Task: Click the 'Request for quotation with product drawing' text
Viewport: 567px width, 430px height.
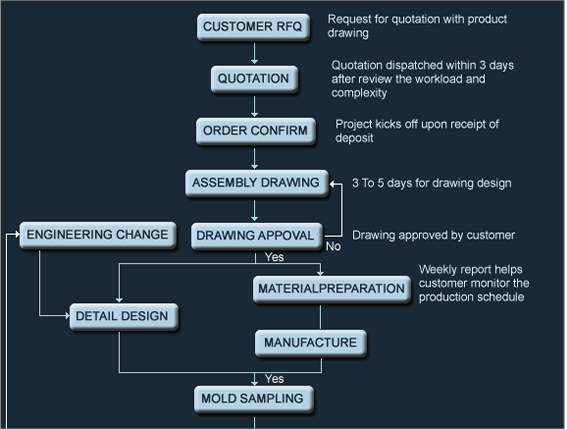Action: [417, 26]
